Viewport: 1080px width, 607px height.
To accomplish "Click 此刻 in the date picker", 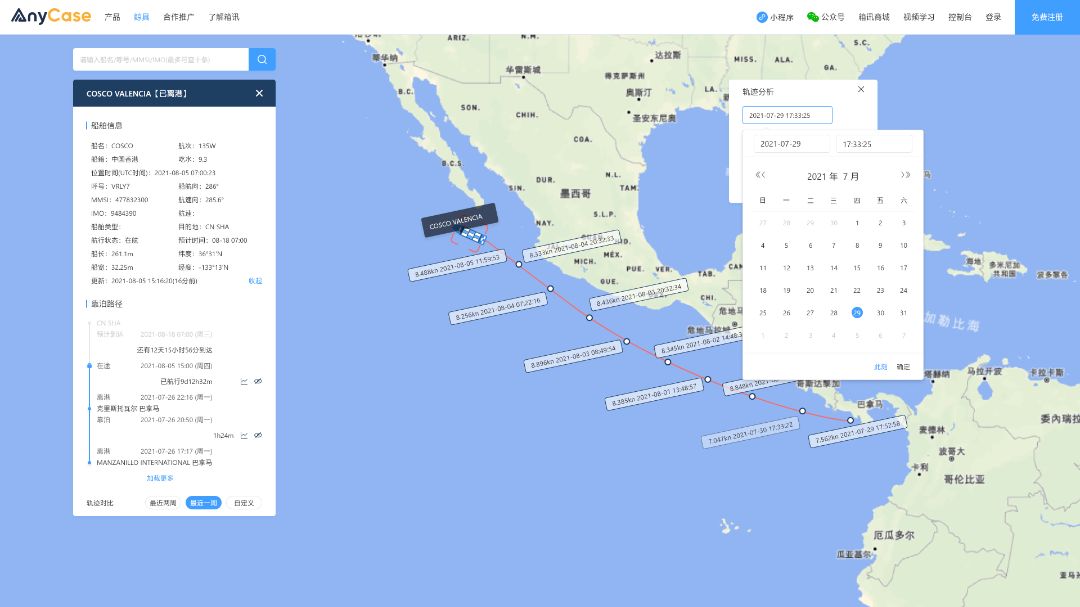I will (x=880, y=367).
